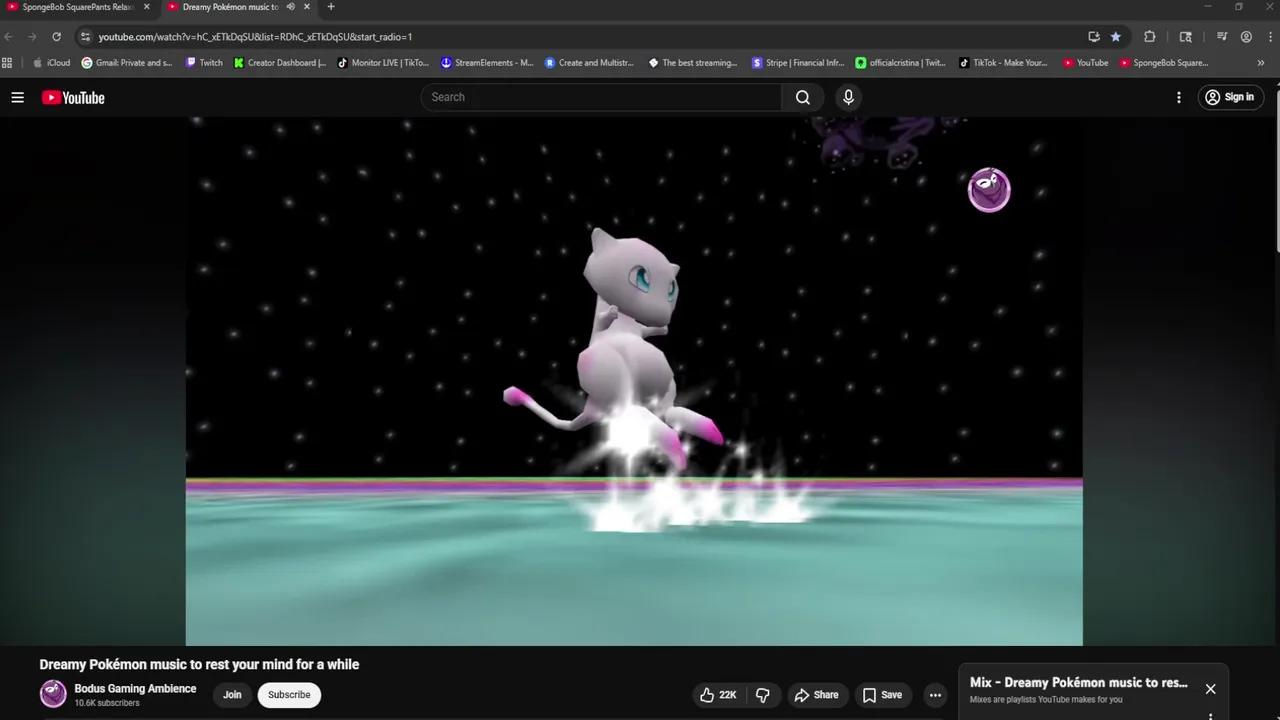The height and width of the screenshot is (720, 1280).
Task: Open the Extensions puzzle icon
Action: (x=1150, y=37)
